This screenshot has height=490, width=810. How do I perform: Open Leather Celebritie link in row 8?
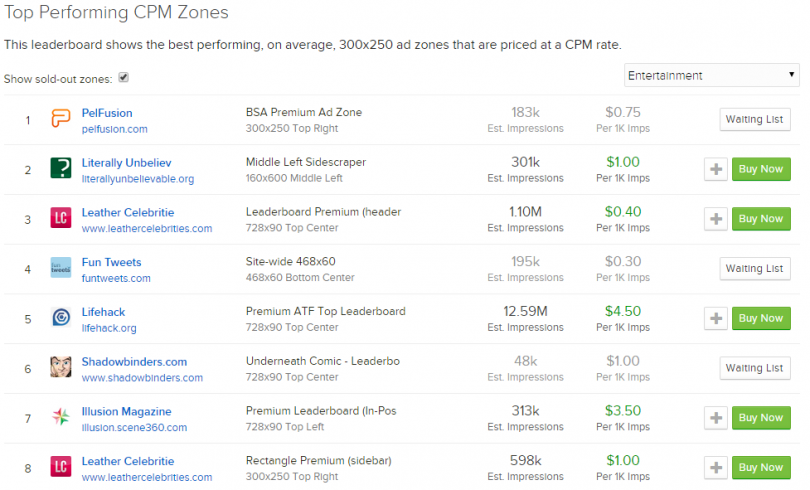coord(128,461)
